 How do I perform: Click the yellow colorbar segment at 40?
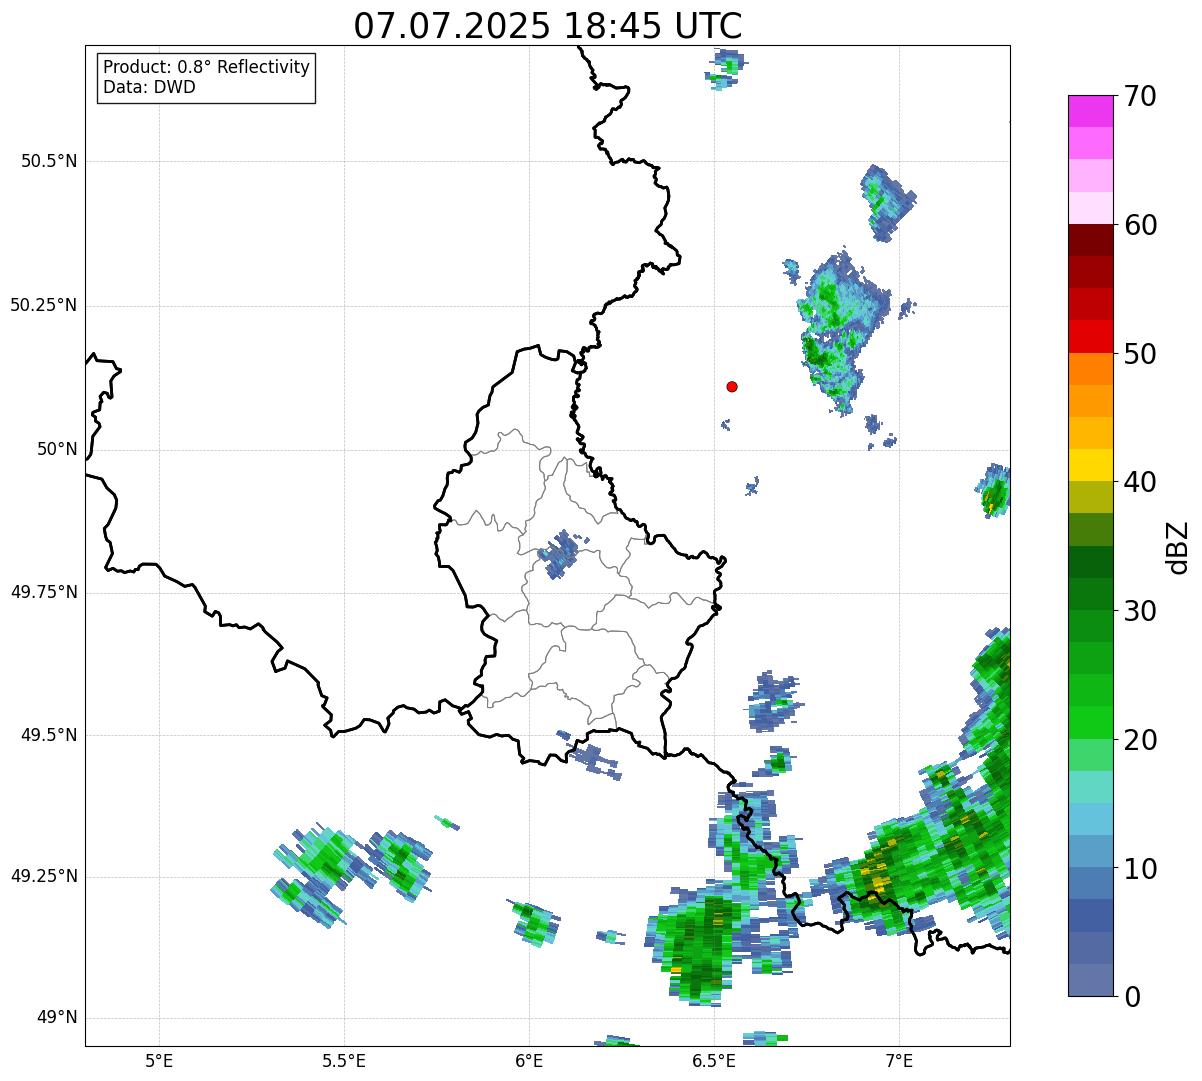(x=1090, y=465)
